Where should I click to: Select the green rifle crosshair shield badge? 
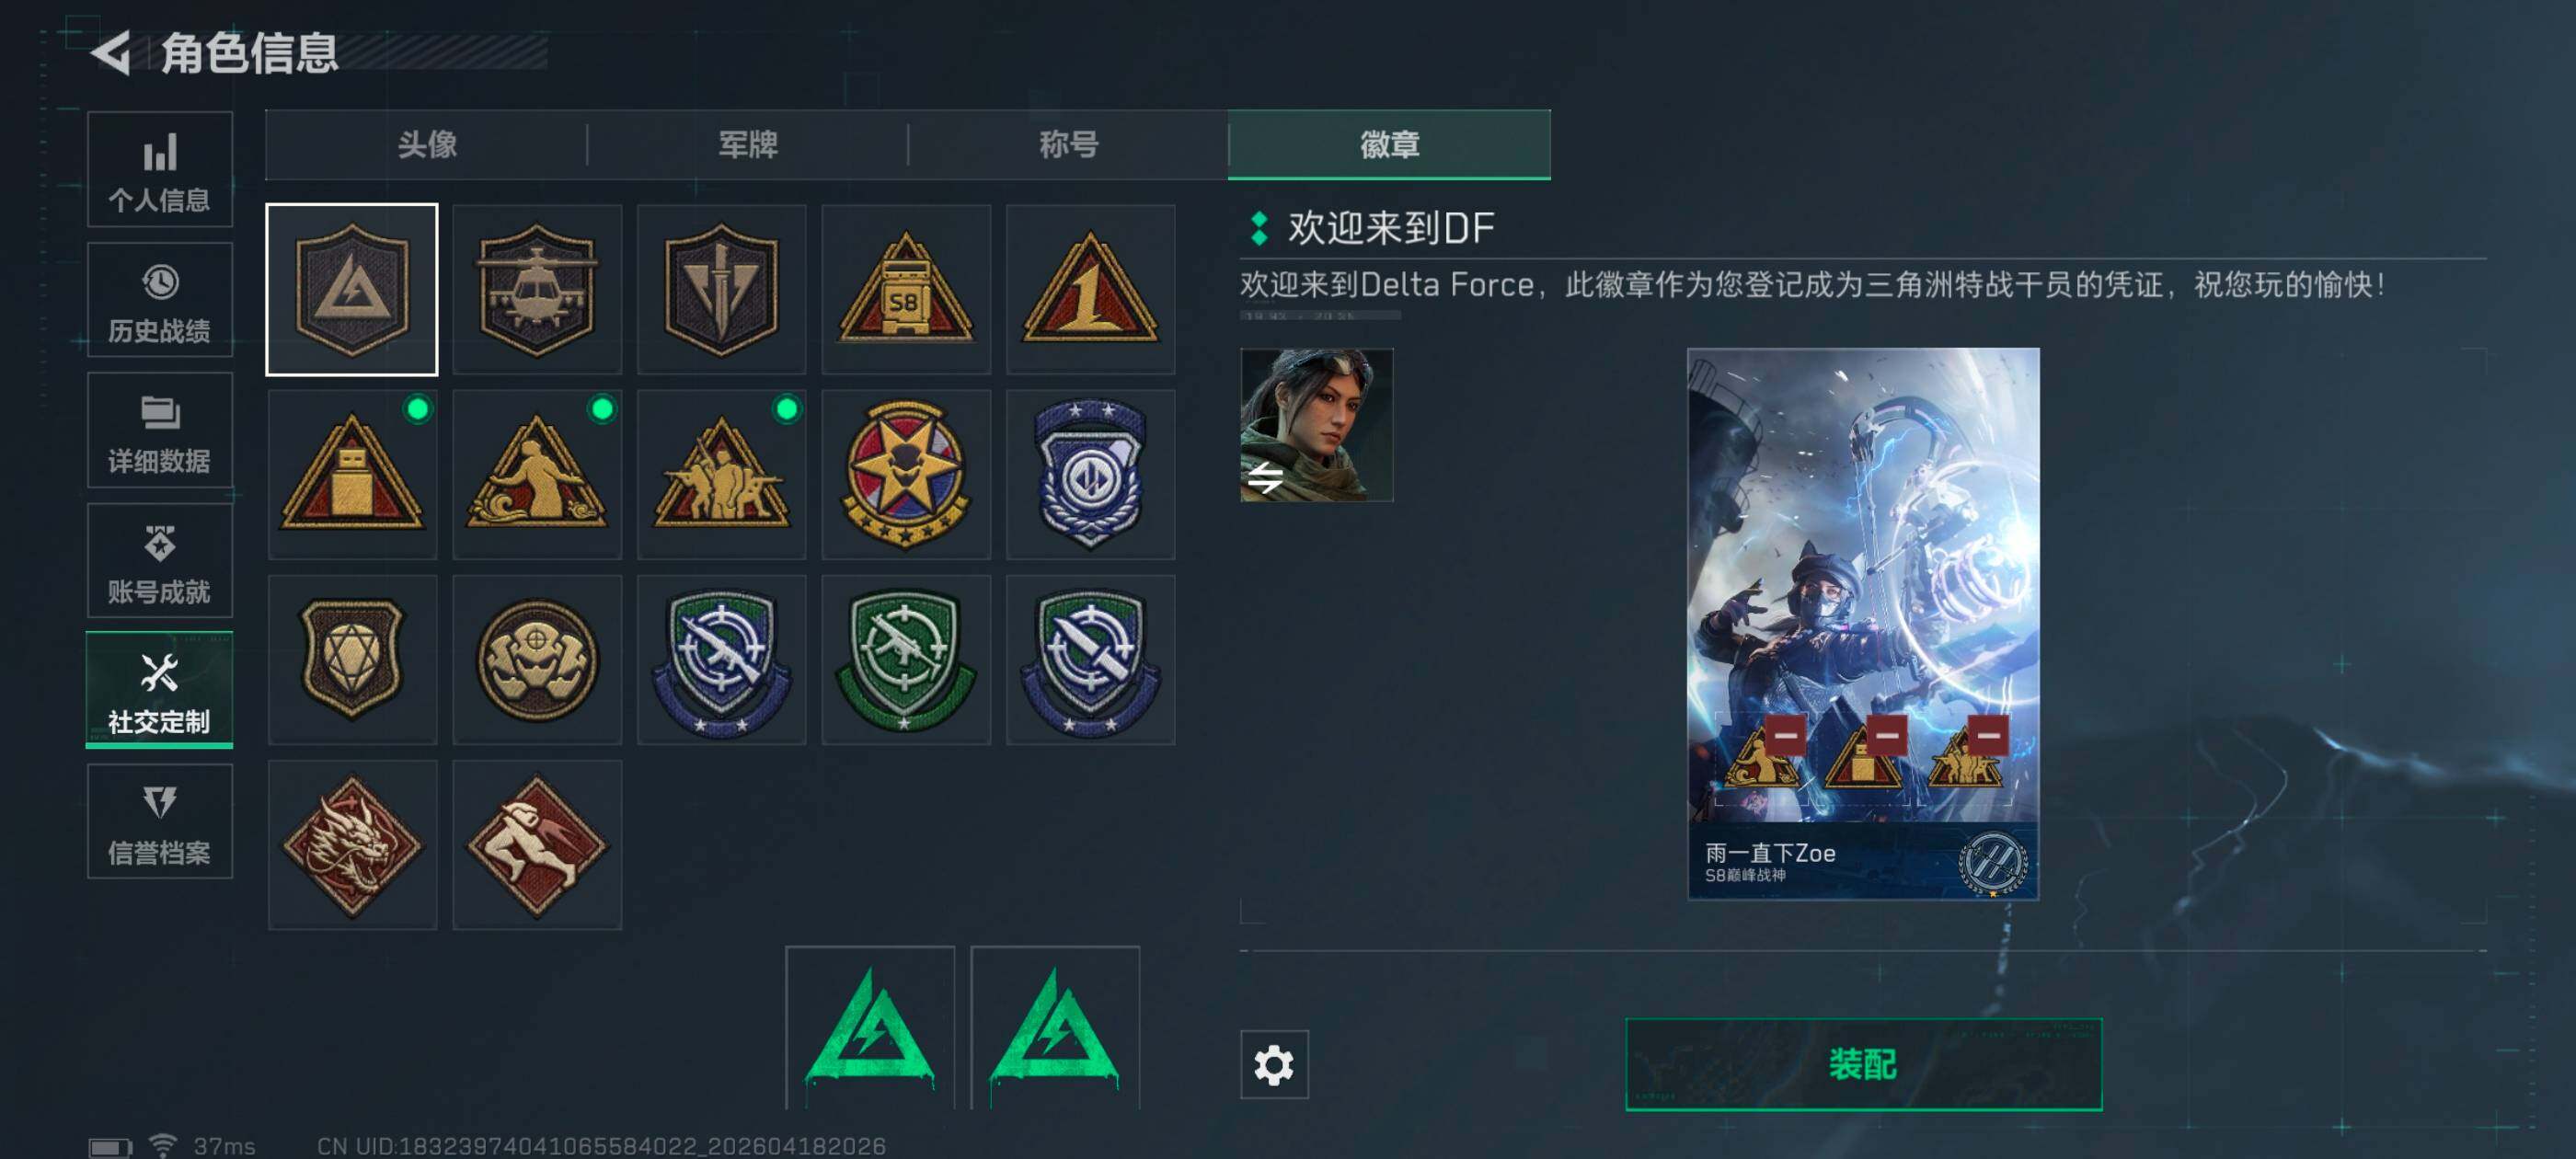pyautogui.click(x=905, y=660)
